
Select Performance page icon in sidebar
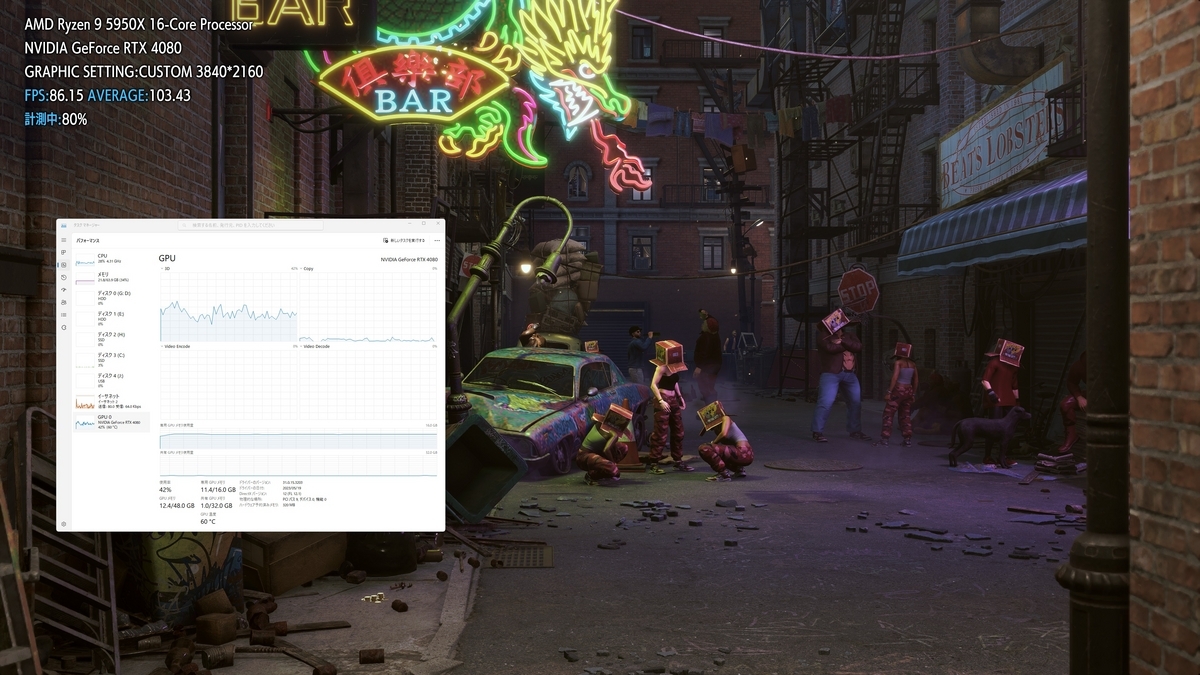coord(64,265)
